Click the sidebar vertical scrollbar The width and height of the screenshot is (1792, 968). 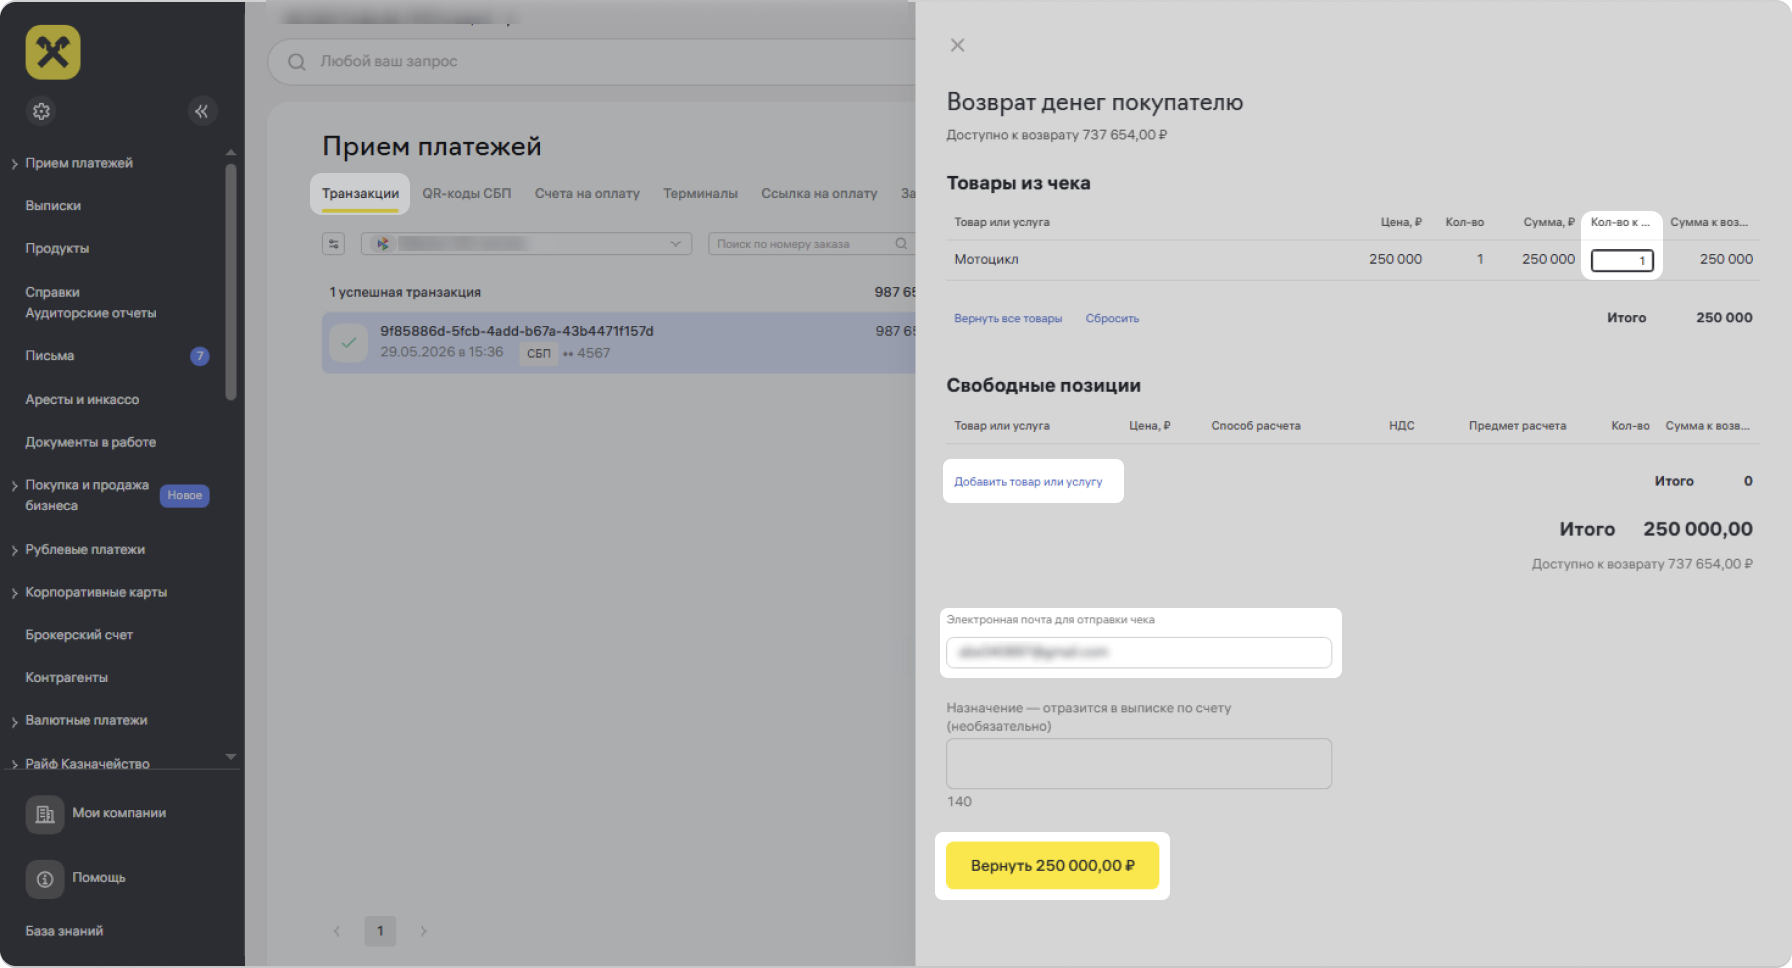click(x=231, y=280)
